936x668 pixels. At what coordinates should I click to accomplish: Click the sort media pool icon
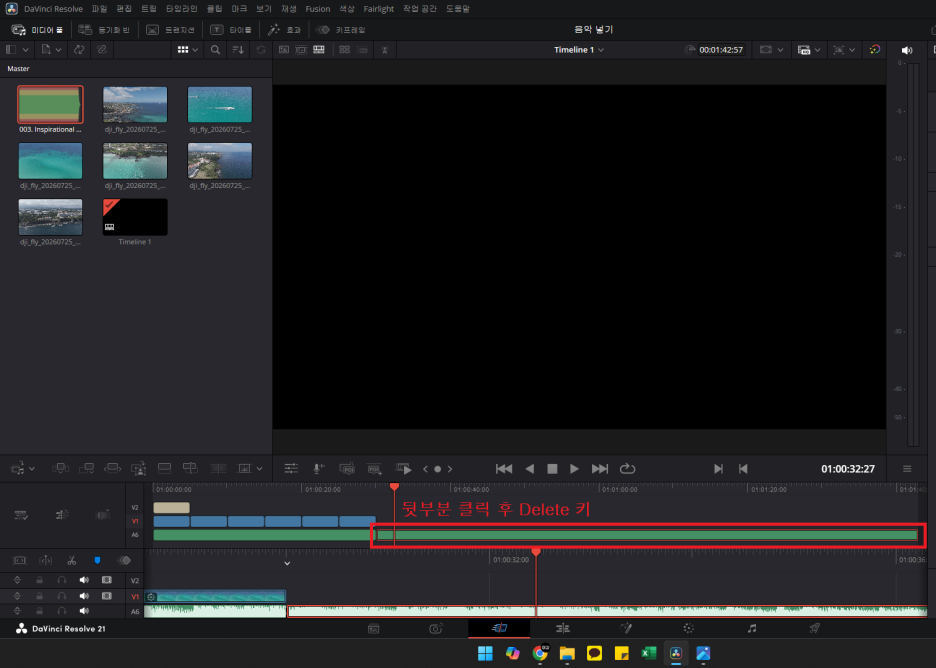[x=238, y=50]
